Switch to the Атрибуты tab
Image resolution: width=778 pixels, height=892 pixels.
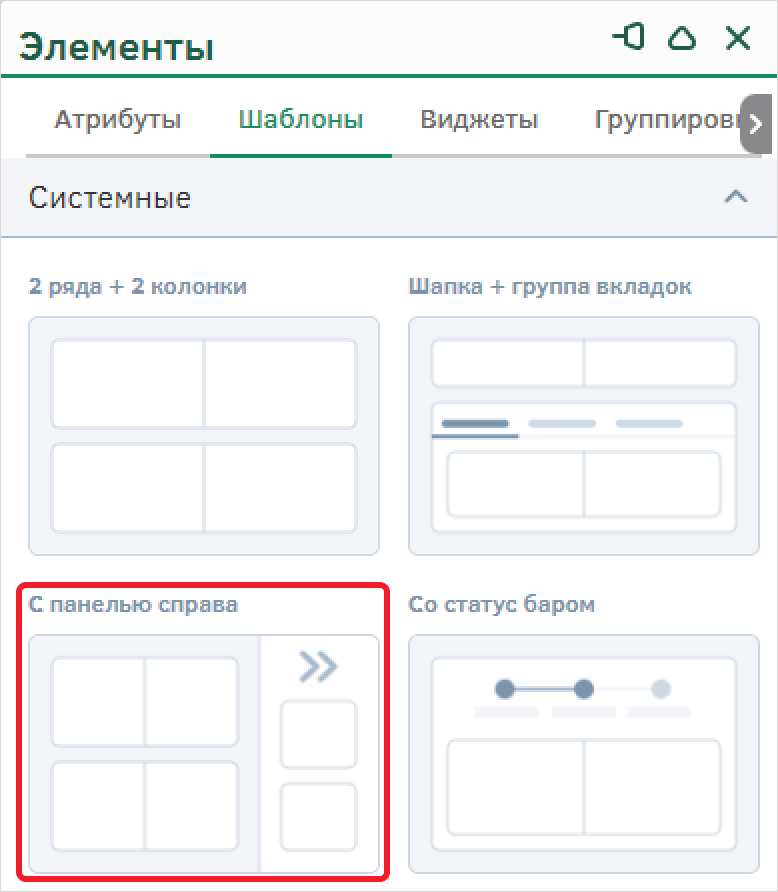point(118,120)
